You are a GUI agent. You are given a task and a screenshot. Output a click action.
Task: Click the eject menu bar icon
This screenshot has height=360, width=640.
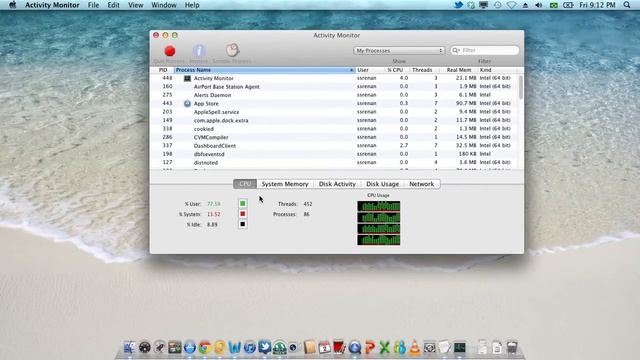pyautogui.click(x=525, y=5)
